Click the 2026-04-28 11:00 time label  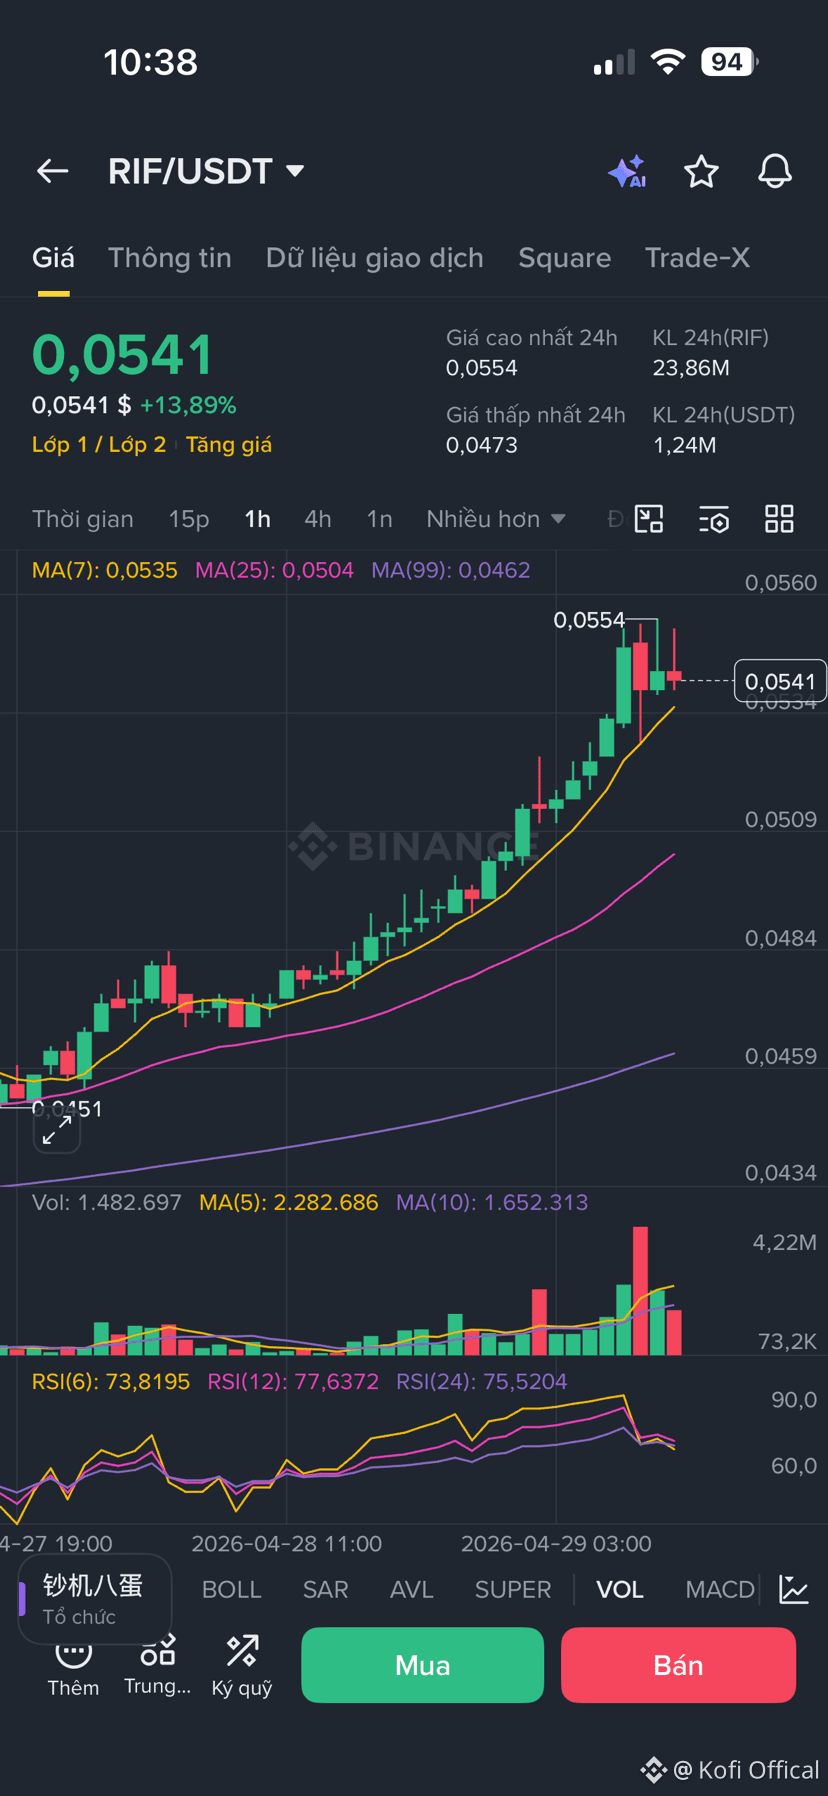coord(287,1544)
